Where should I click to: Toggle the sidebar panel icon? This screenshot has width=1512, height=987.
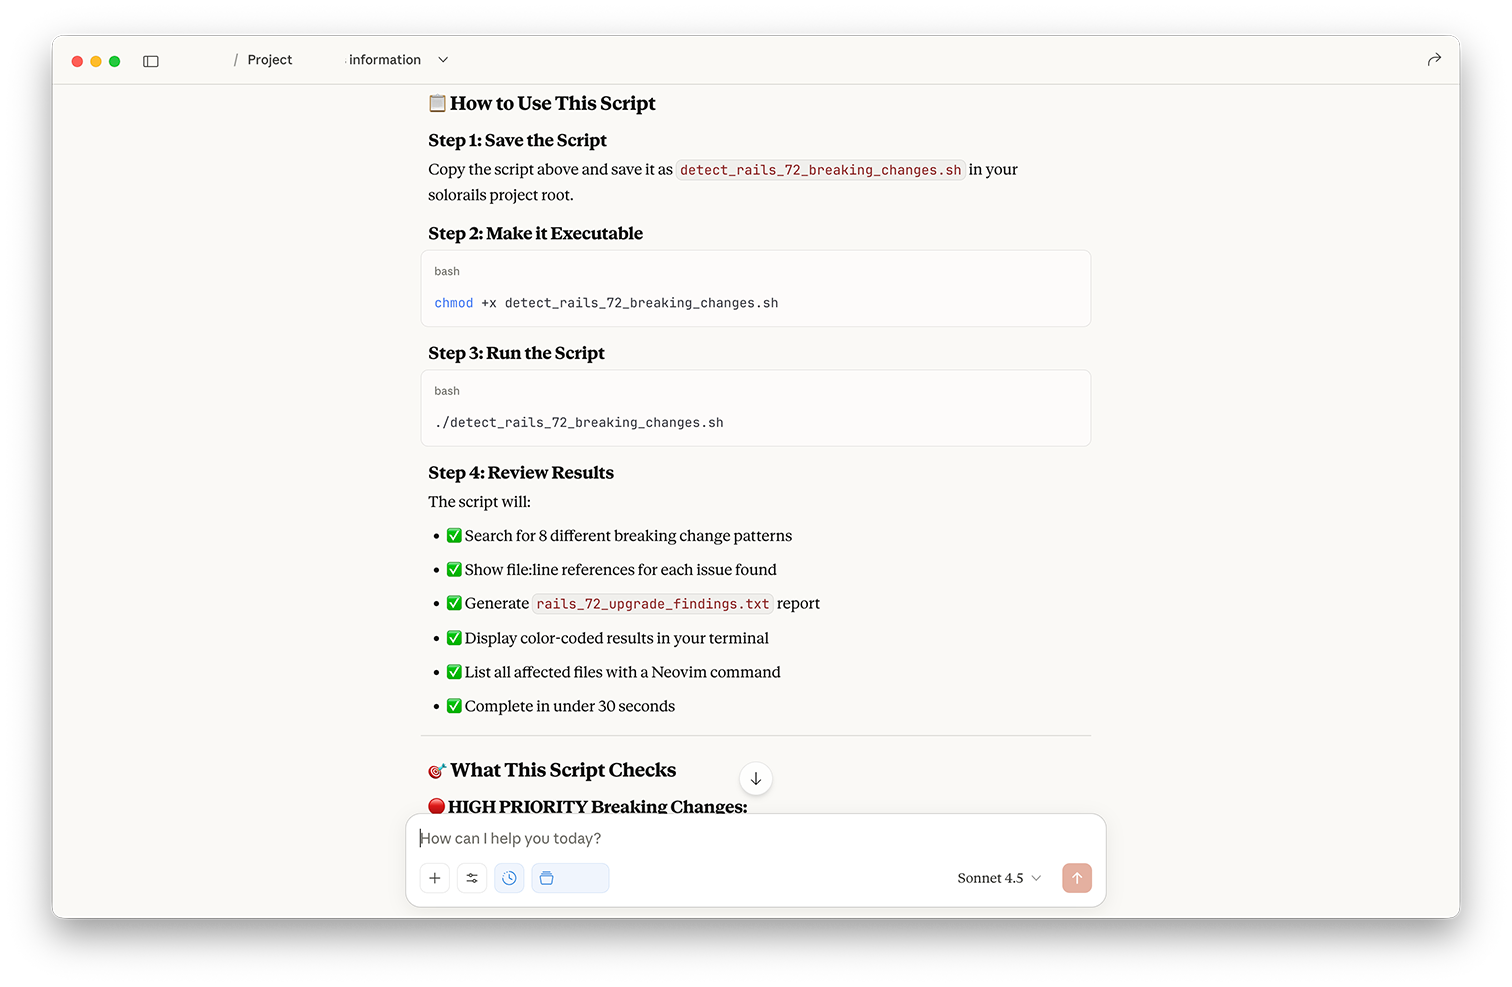151,61
